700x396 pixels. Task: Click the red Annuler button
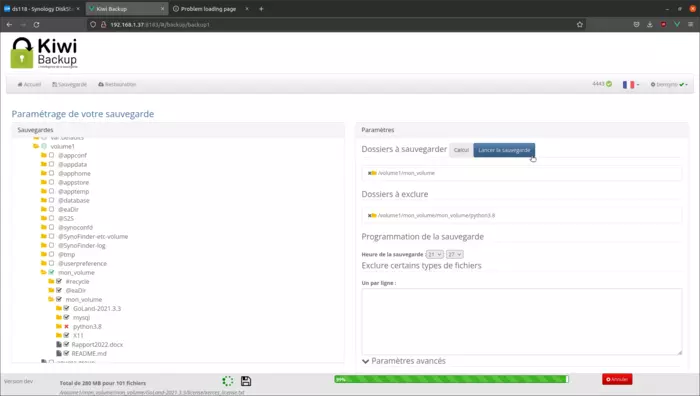pos(617,379)
